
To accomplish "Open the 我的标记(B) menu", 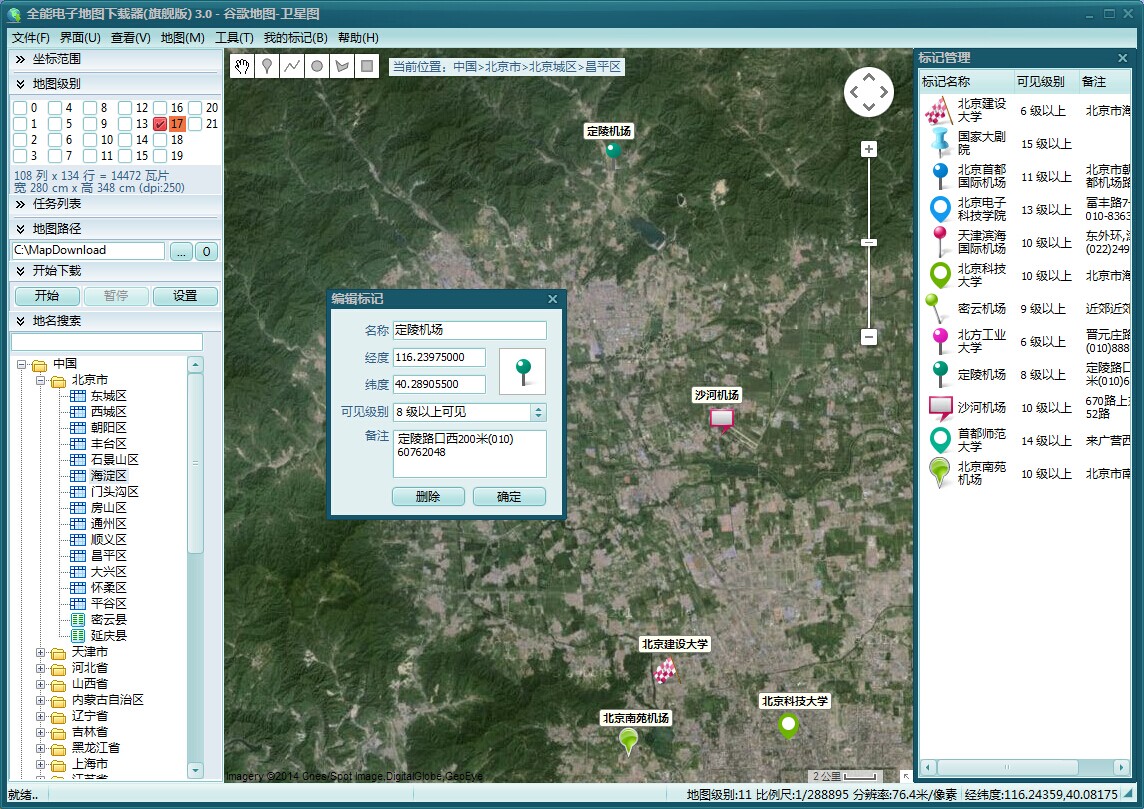I will [295, 38].
